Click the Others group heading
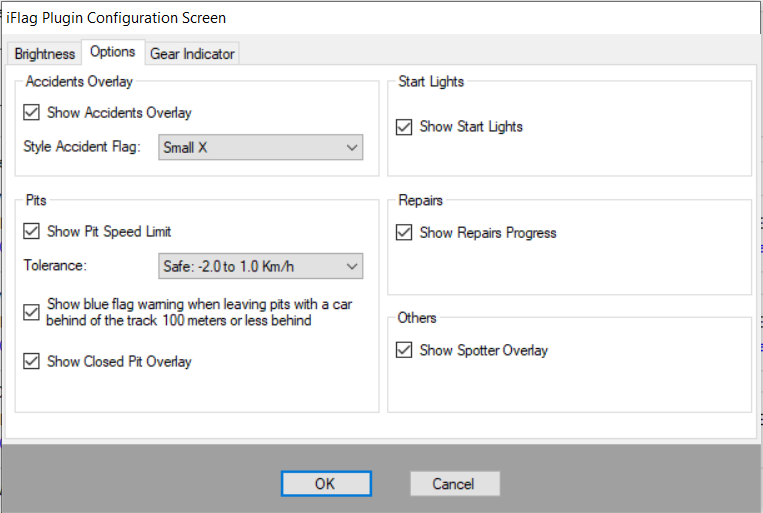 tap(417, 318)
